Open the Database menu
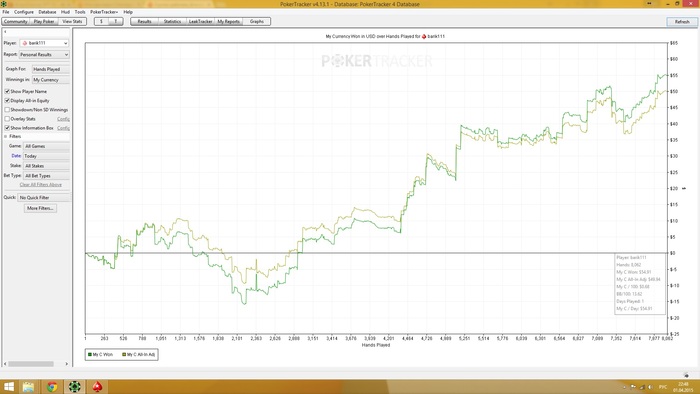The height and width of the screenshot is (394, 700). [47, 12]
